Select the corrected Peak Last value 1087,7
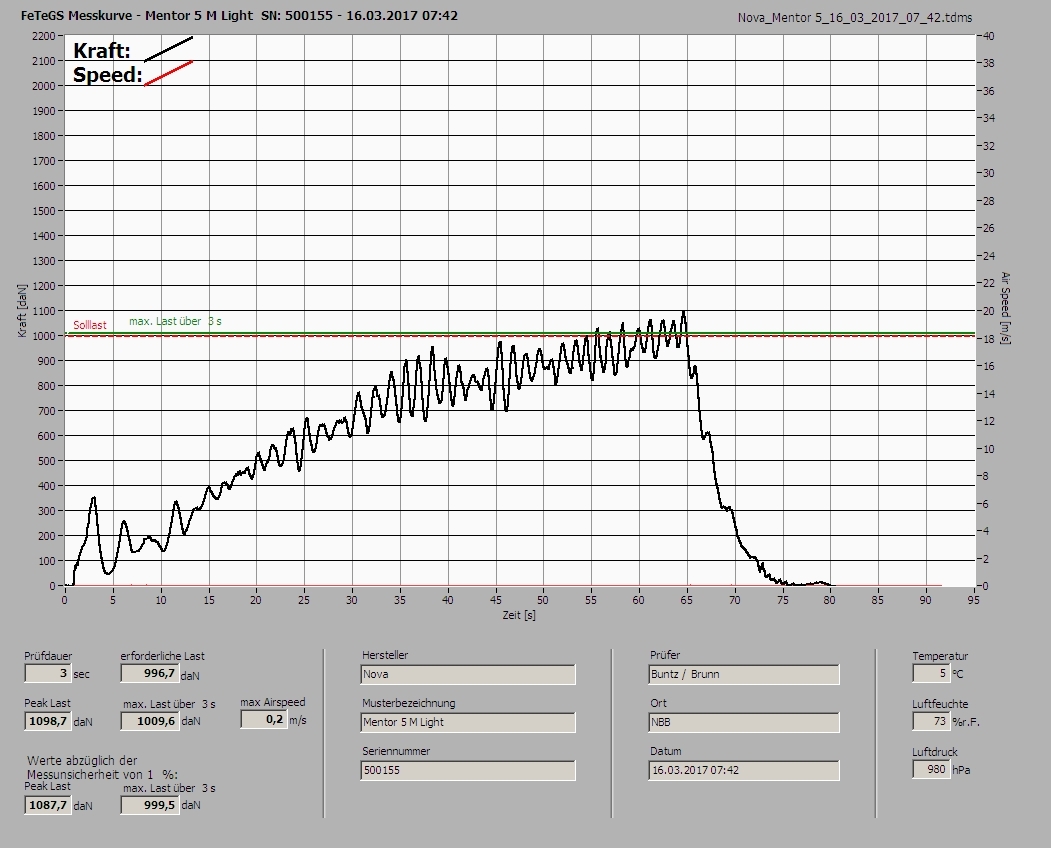 (48, 804)
